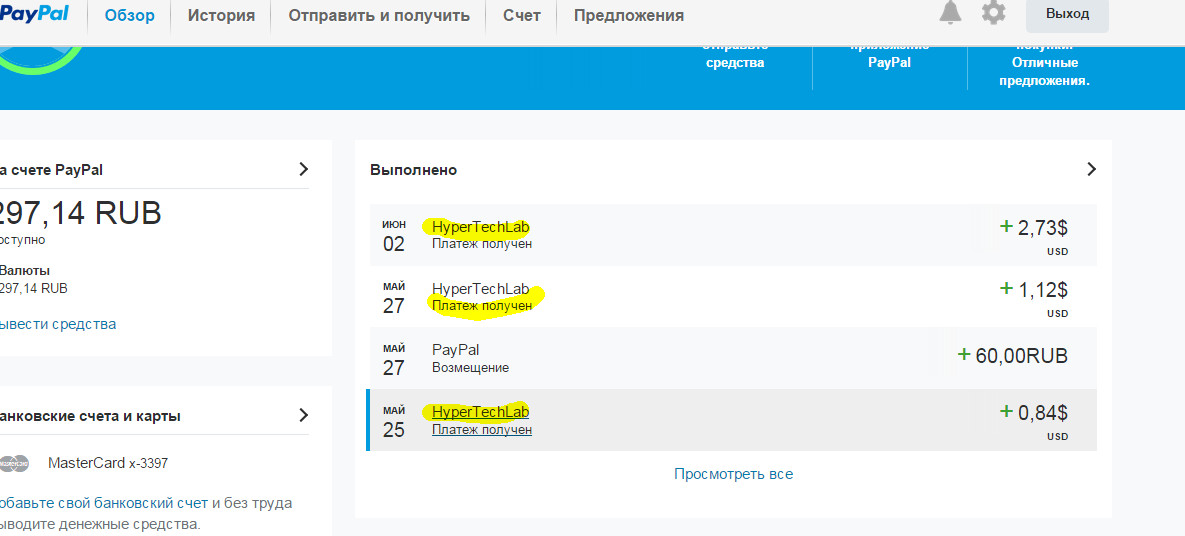Click the + 60,00RUB amount

pyautogui.click(x=1013, y=355)
